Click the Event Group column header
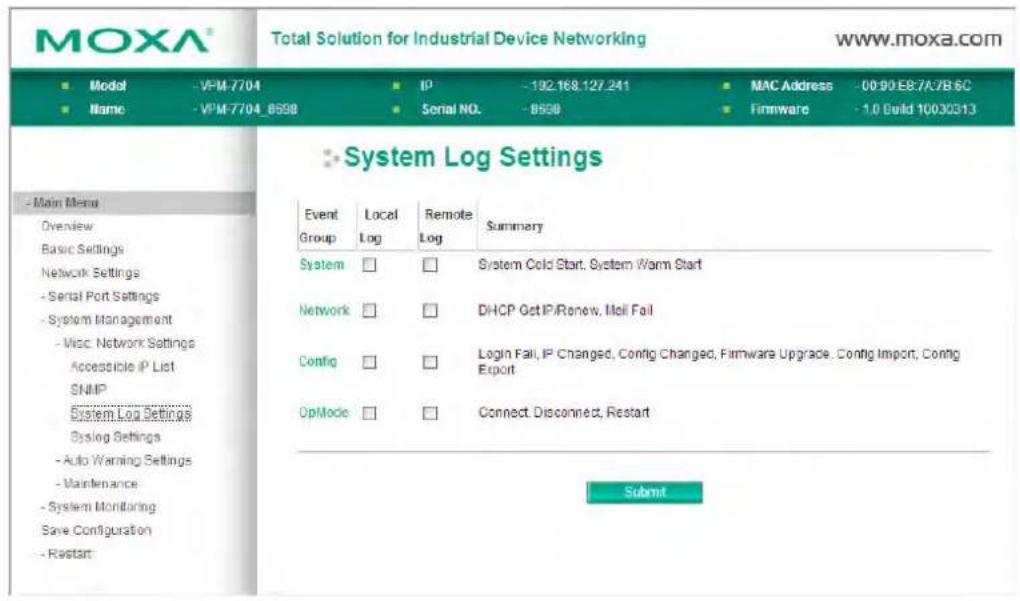Viewport: 1020px width, 601px height. (319, 226)
